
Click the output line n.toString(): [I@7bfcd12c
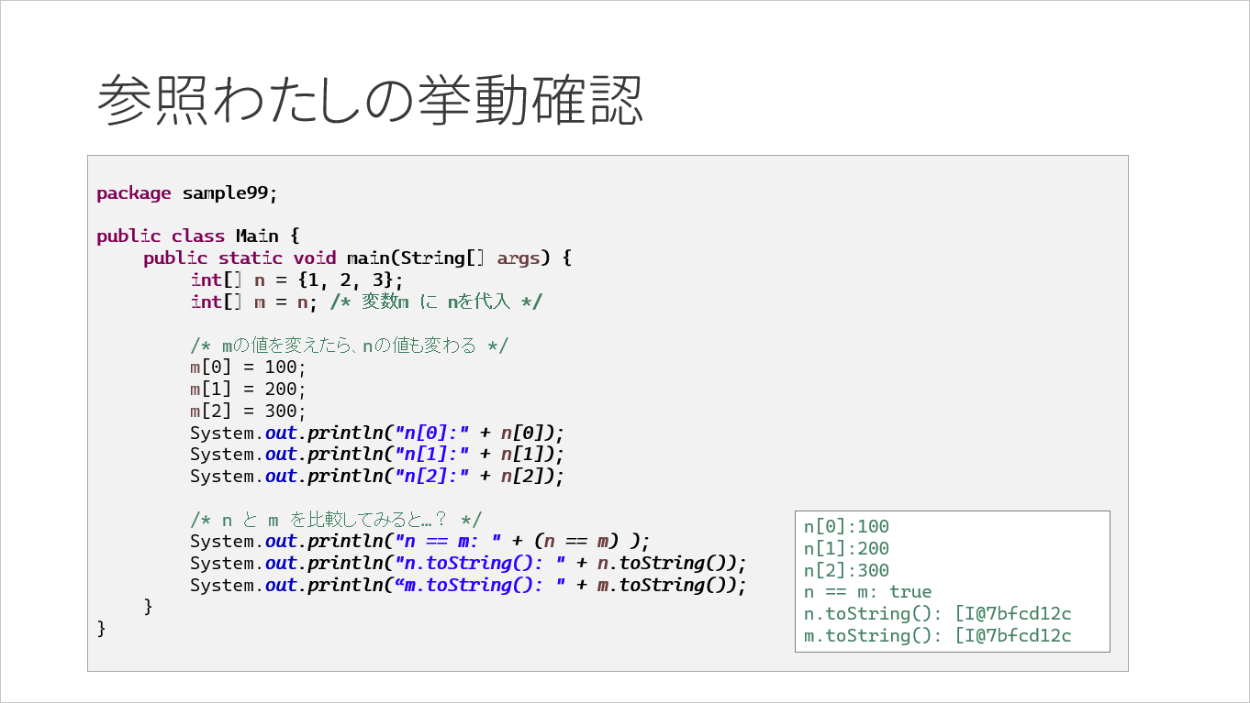point(937,614)
